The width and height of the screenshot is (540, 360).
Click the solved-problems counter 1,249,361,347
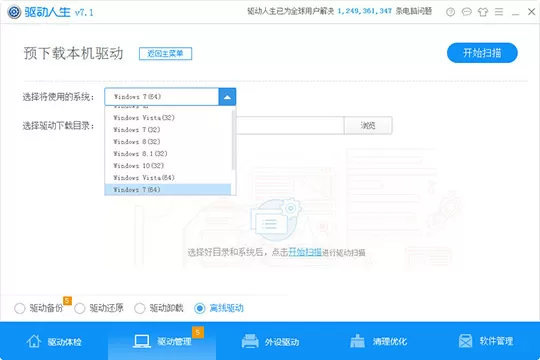tap(364, 11)
